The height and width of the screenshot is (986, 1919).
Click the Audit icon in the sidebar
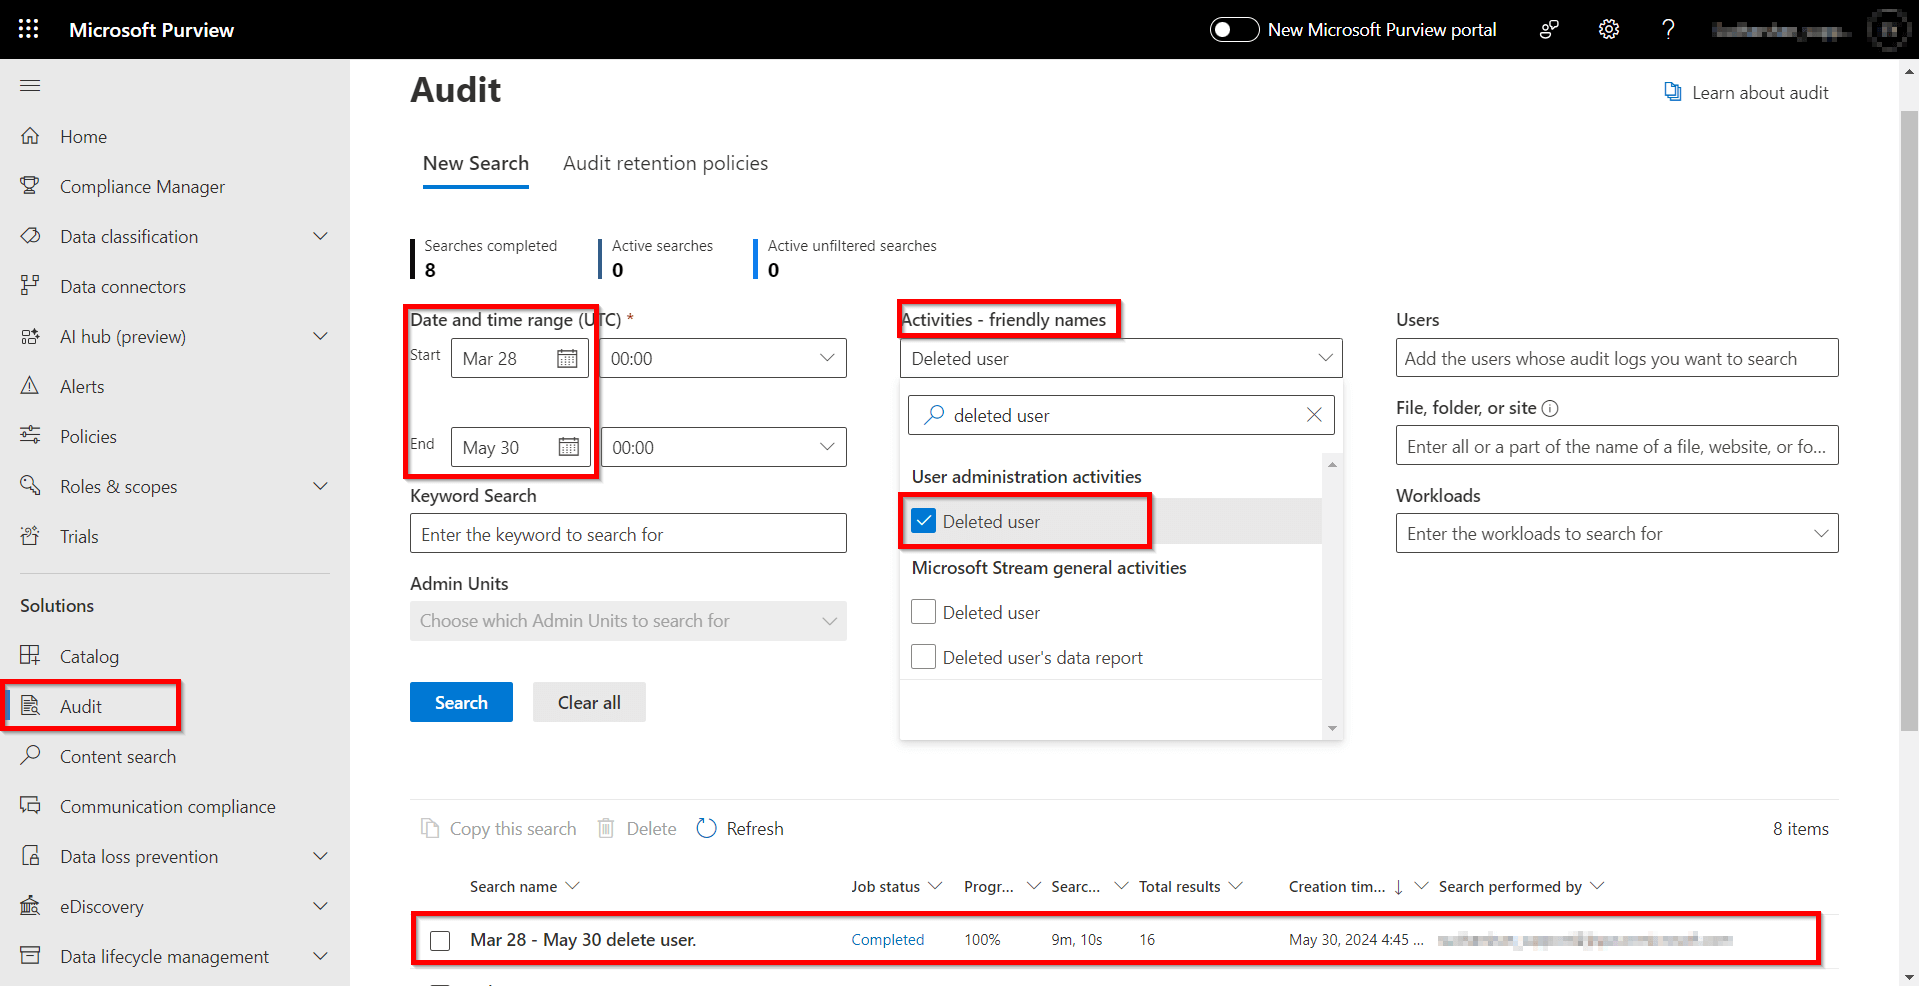click(30, 706)
